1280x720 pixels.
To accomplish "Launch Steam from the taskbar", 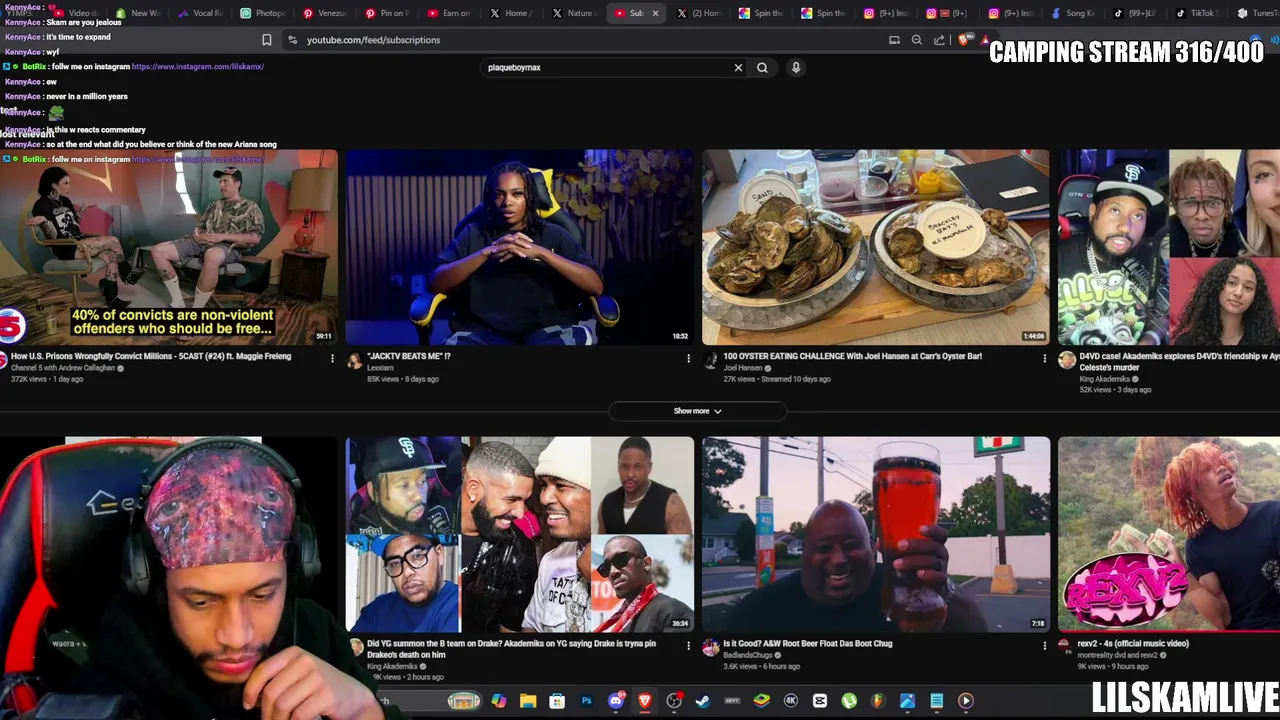I will 703,701.
